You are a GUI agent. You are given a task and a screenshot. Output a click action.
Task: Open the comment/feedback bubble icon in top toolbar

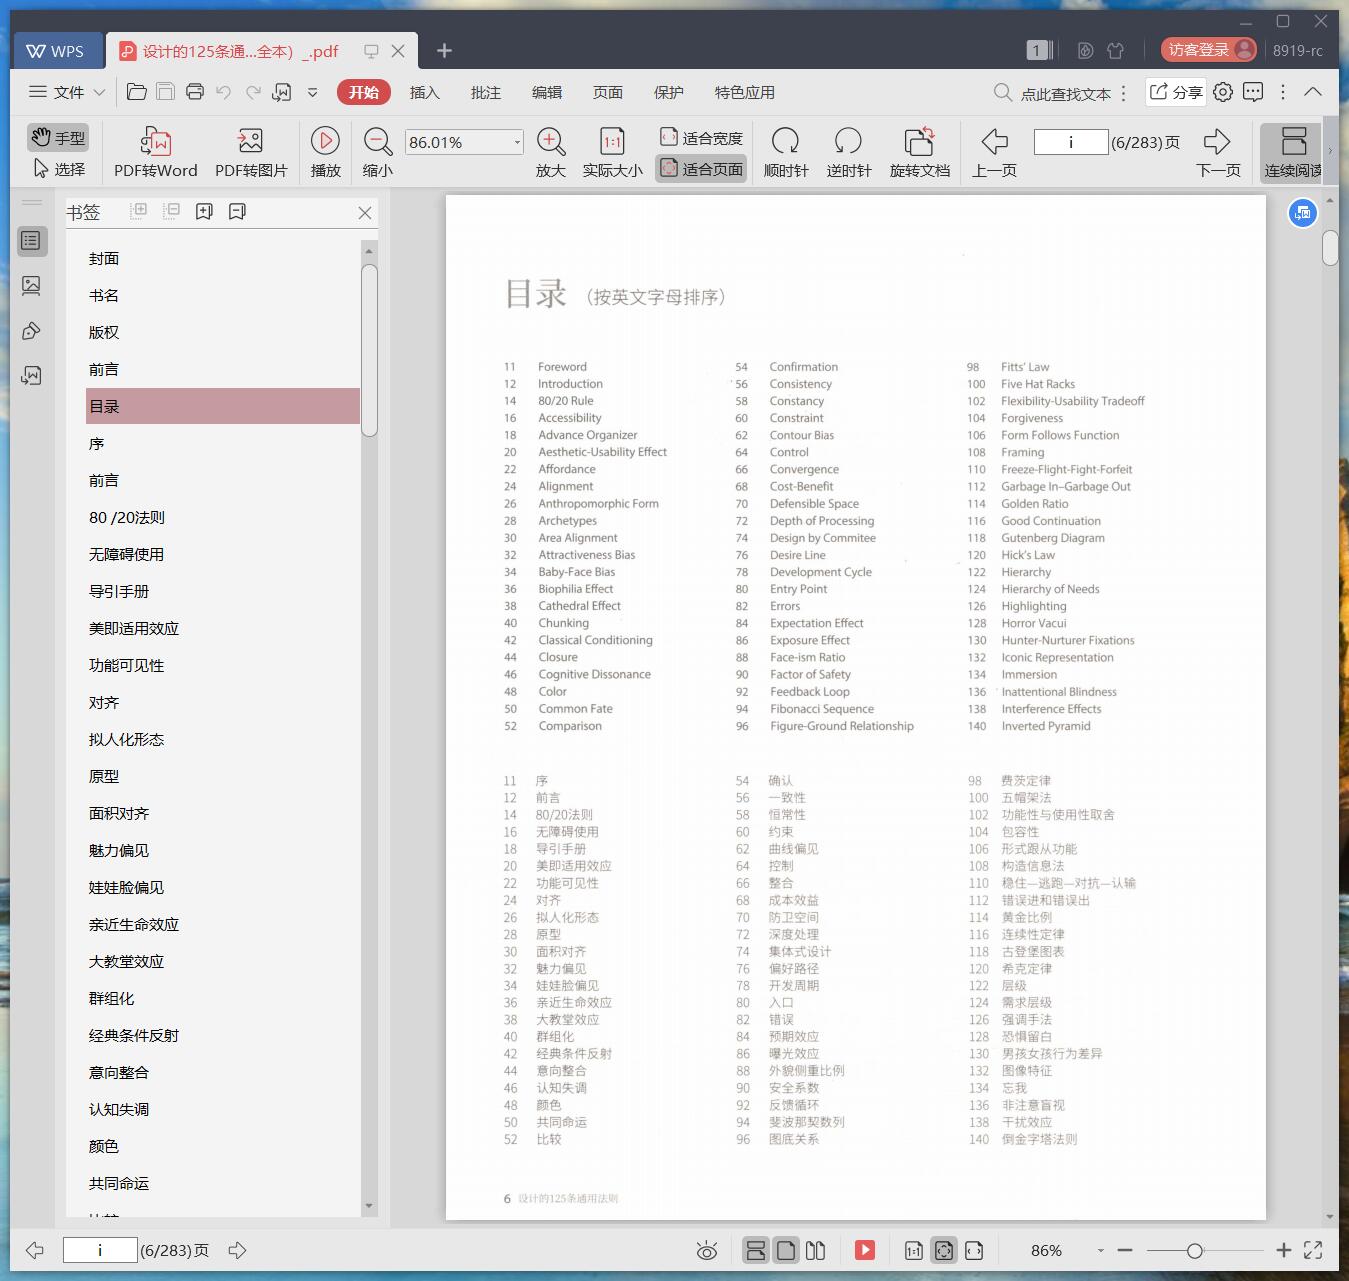[x=1253, y=92]
